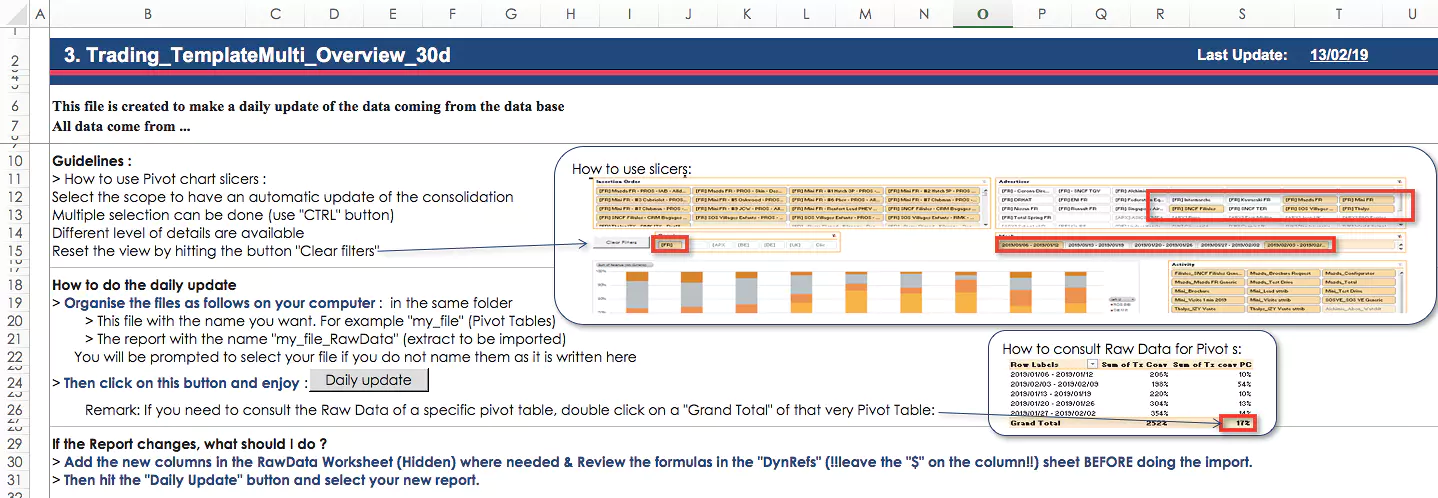
Task: Click the select-all corner of the sheet
Action: 16,13
